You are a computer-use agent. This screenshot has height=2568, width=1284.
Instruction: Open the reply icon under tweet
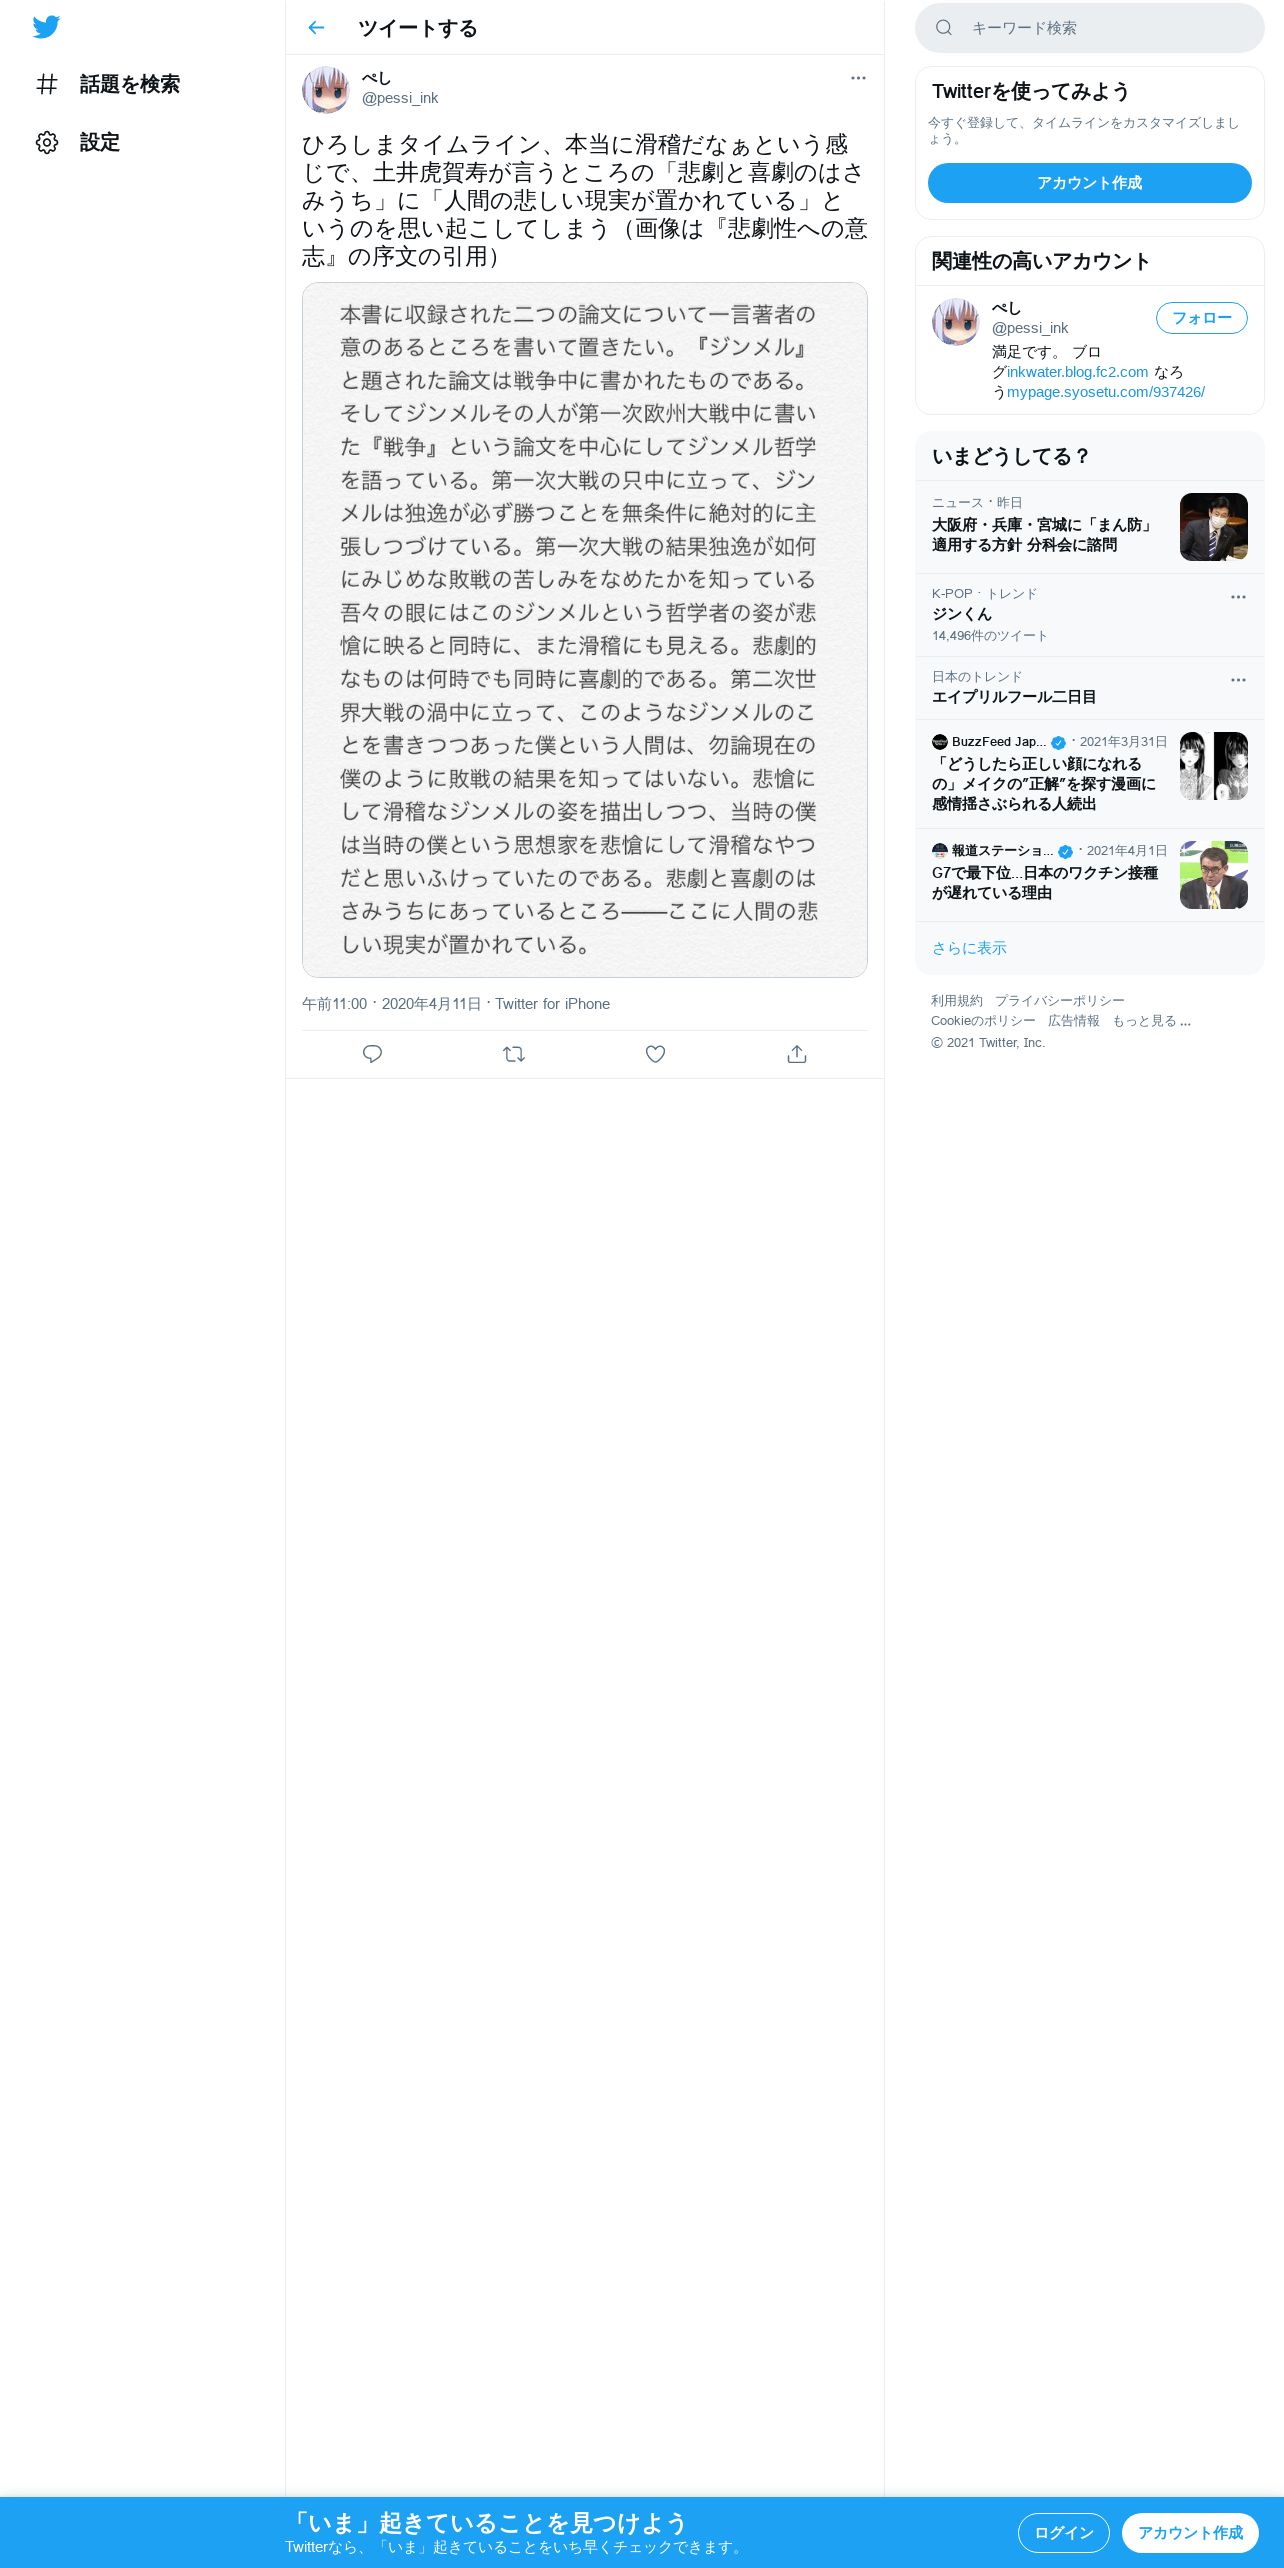[372, 1054]
